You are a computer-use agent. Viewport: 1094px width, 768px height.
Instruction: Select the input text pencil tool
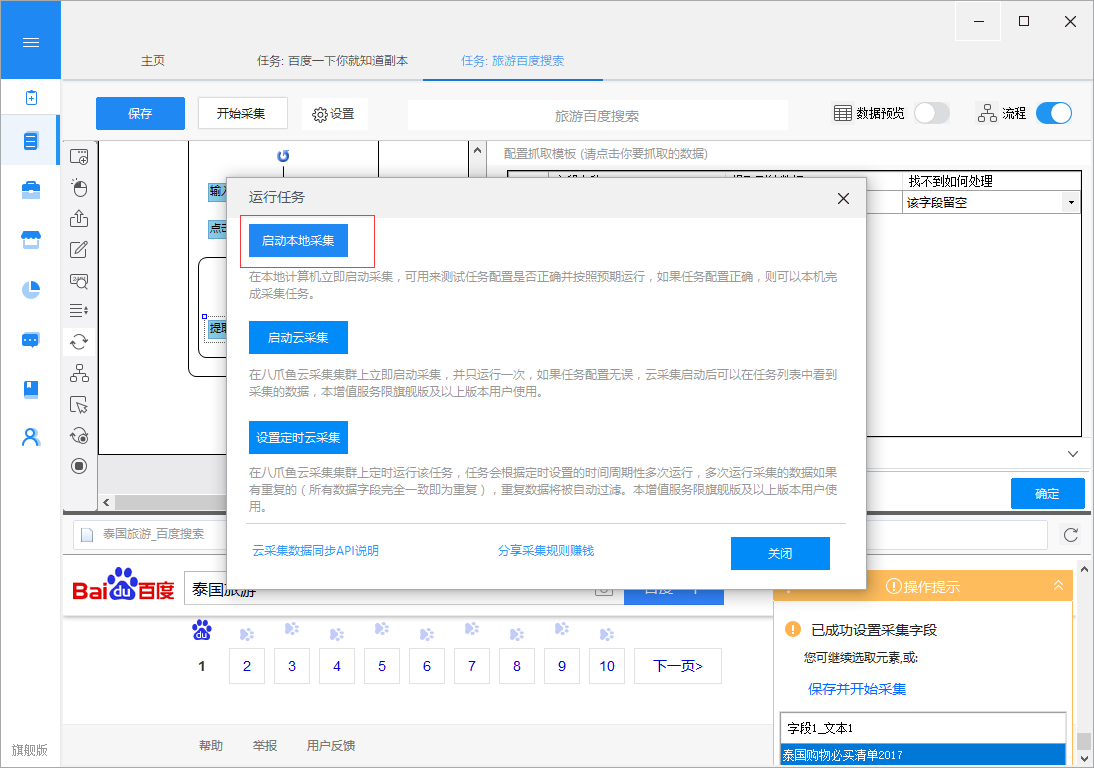(79, 249)
